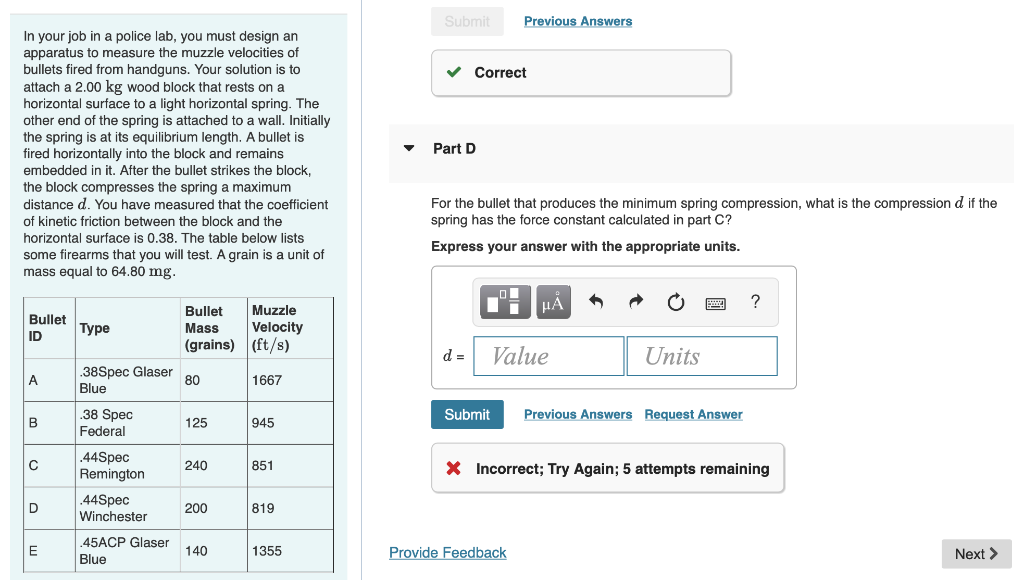Submit the Part D answer
1024x580 pixels.
point(467,414)
